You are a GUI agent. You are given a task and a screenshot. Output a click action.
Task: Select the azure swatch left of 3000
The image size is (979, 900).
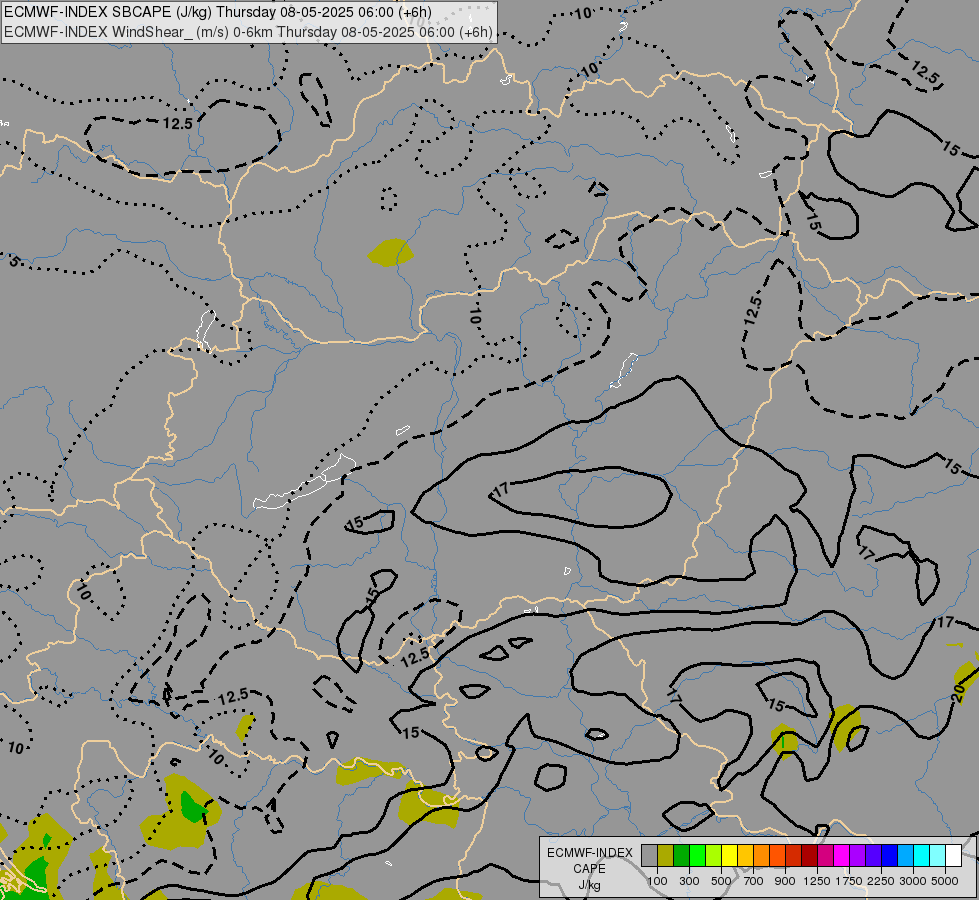point(906,855)
